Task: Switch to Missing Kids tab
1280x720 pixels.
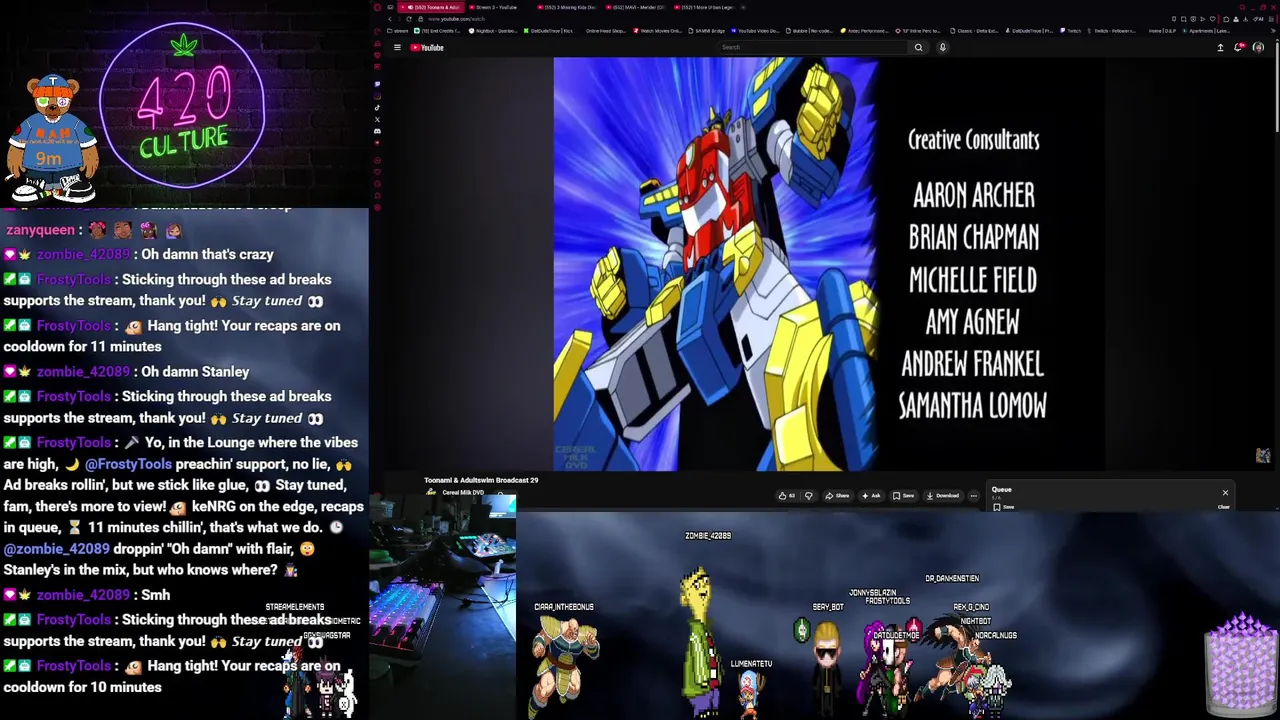Action: [567, 7]
